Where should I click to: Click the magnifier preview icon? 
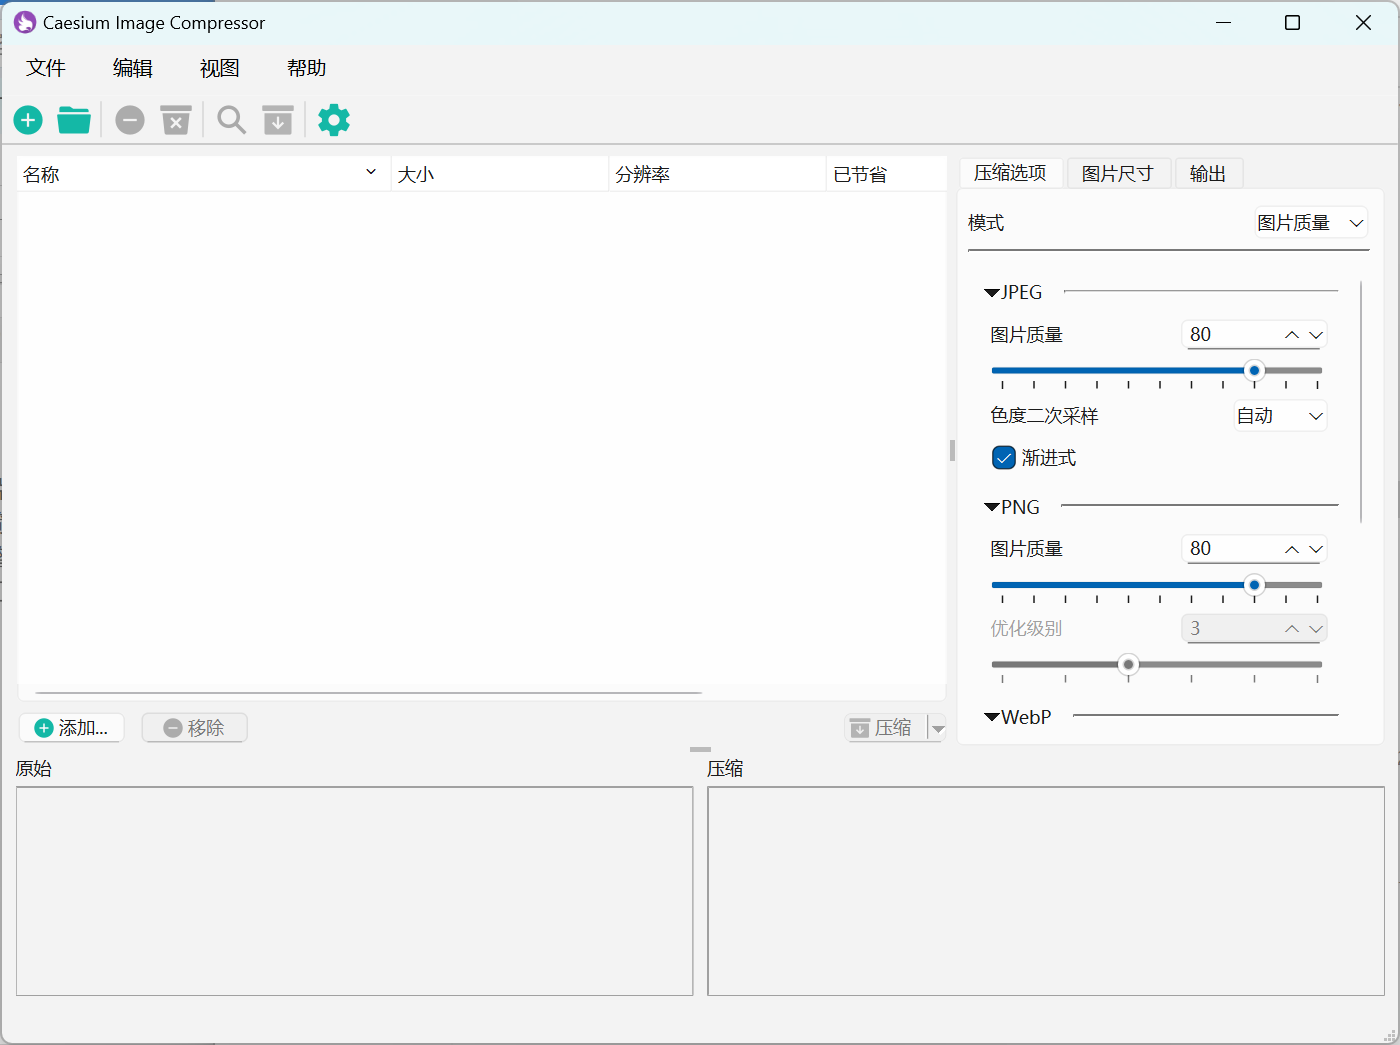point(232,121)
